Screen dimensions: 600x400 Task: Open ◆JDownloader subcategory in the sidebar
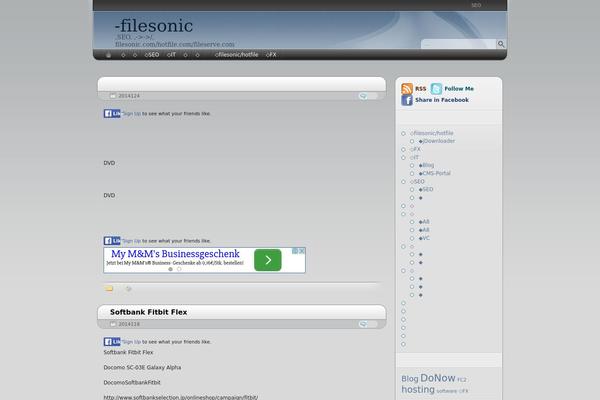(437, 141)
